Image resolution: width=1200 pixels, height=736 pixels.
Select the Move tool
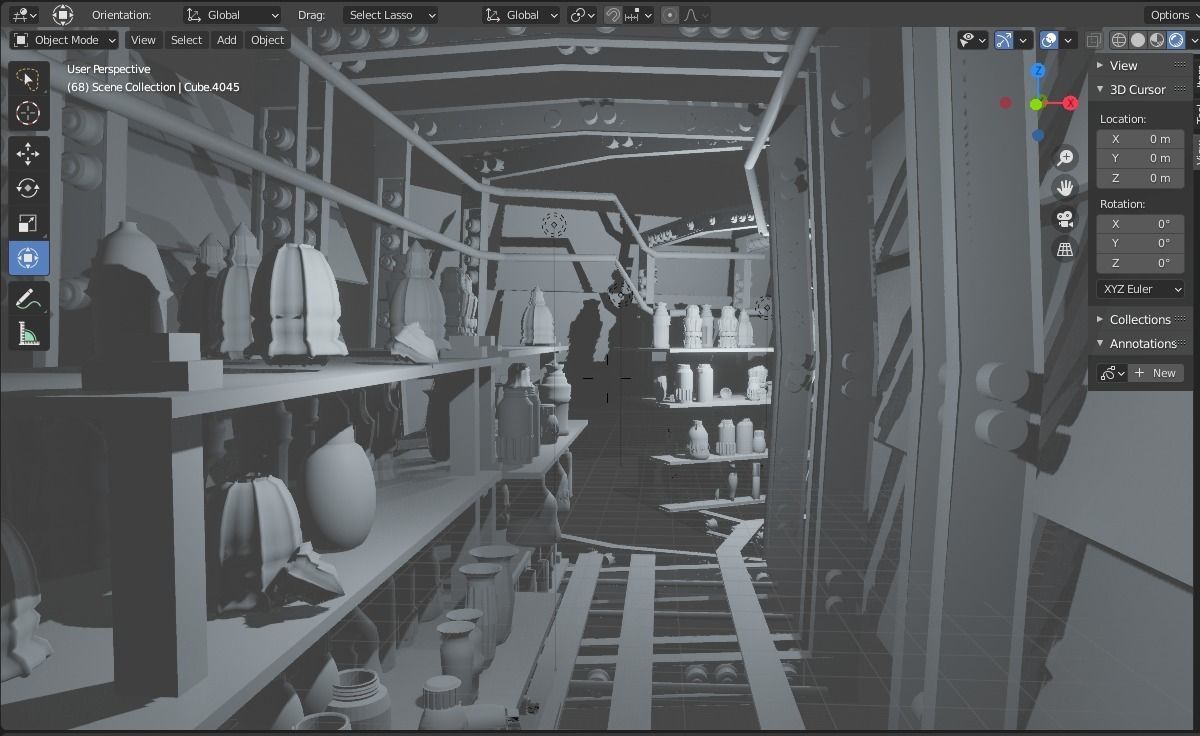[x=28, y=153]
